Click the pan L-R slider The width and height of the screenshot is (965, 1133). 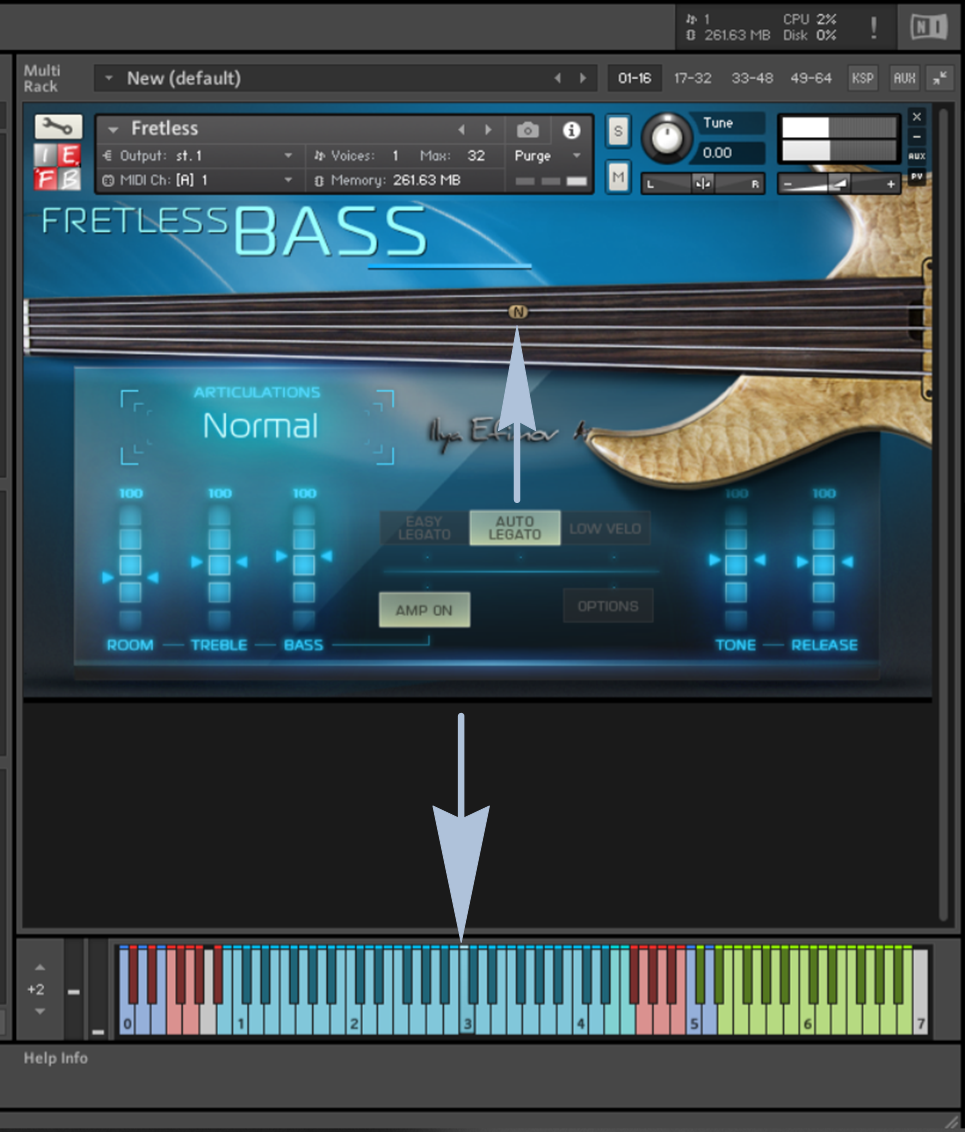703,184
